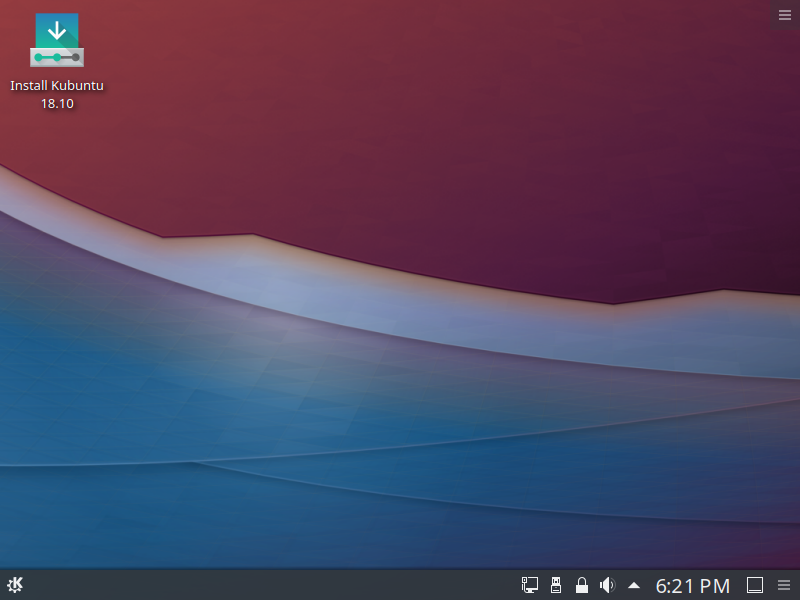
Task: Click empty red wallpaper area near top center
Action: 400,80
